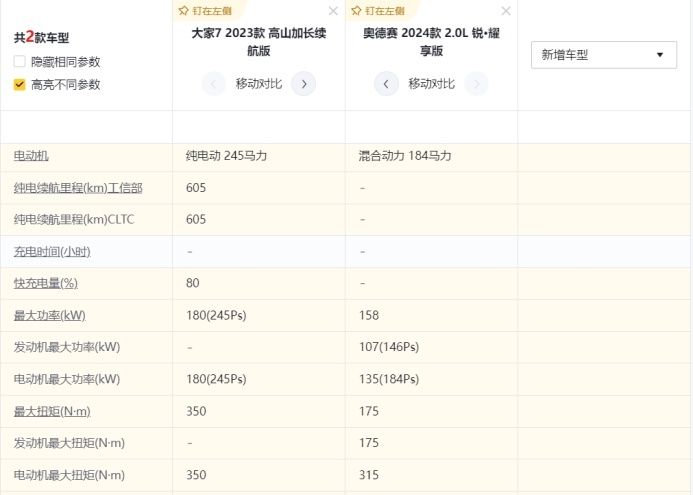Uncheck 高亮不同参数 checkbox
The image size is (693, 495).
coord(19,84)
